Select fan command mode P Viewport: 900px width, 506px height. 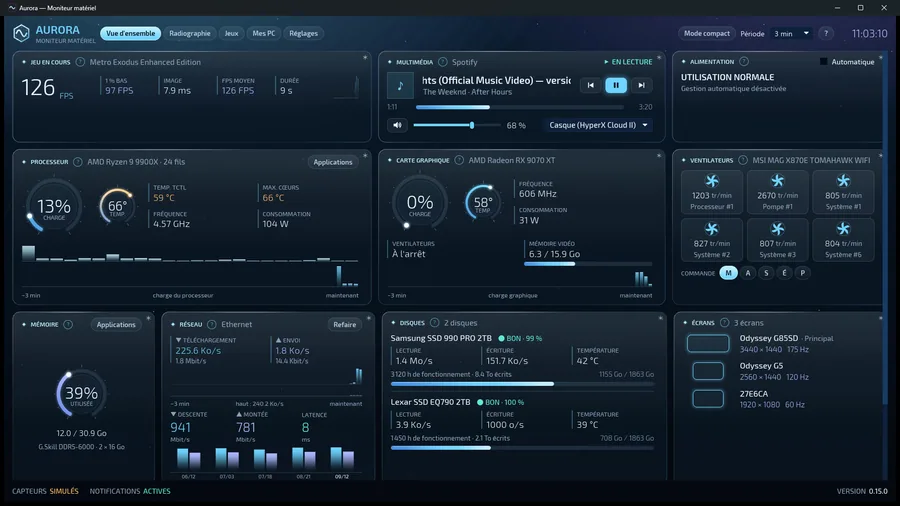(x=803, y=273)
